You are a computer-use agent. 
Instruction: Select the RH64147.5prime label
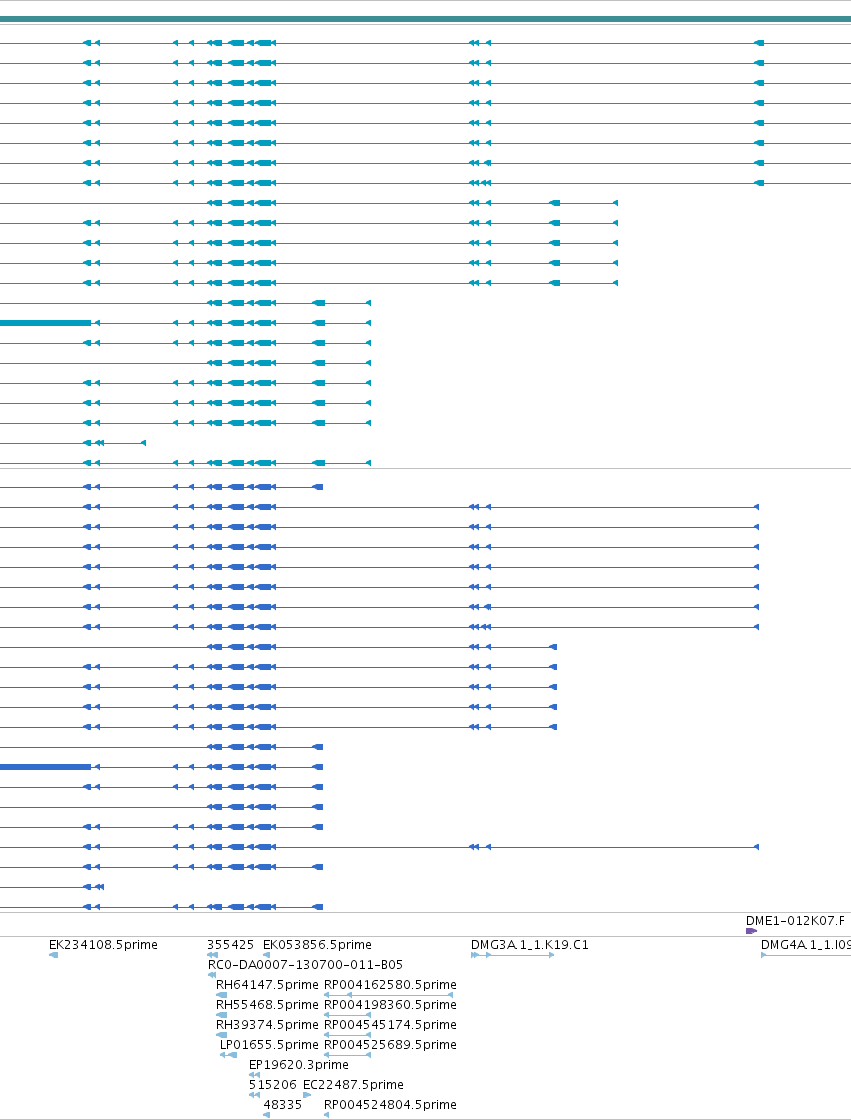[267, 984]
